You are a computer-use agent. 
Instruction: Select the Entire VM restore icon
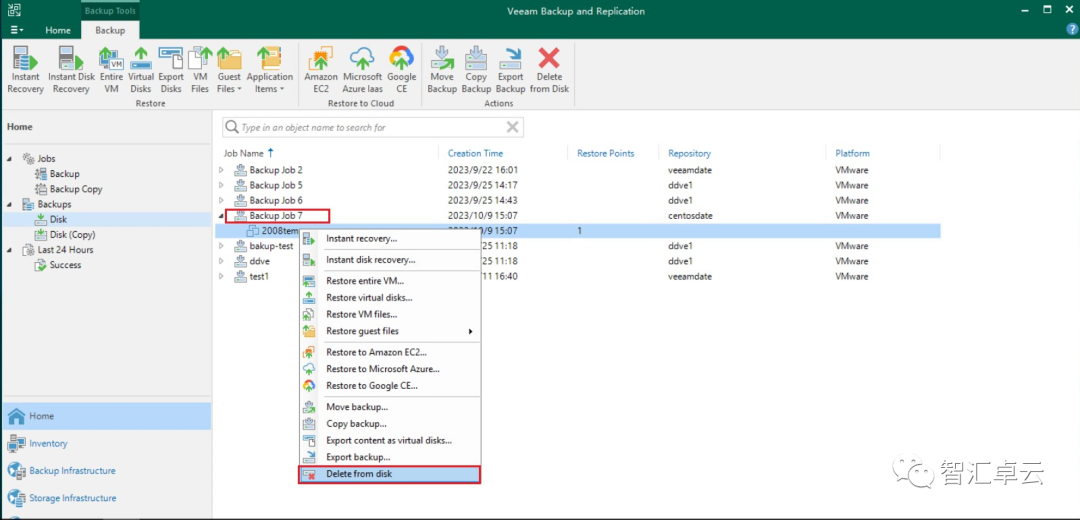[111, 70]
